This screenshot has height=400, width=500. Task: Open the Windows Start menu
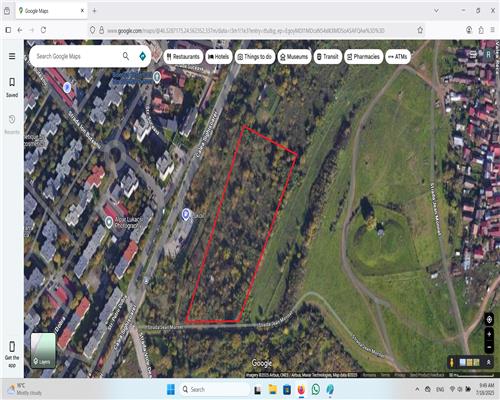[171, 389]
